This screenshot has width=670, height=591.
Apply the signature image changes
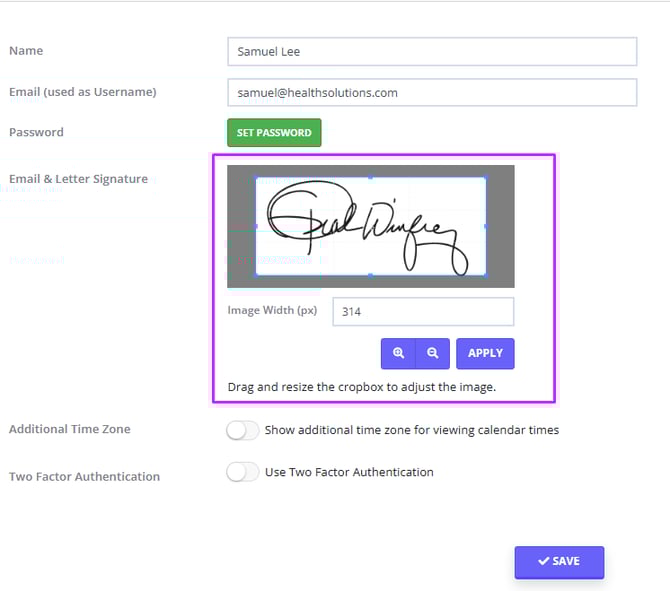pos(485,353)
